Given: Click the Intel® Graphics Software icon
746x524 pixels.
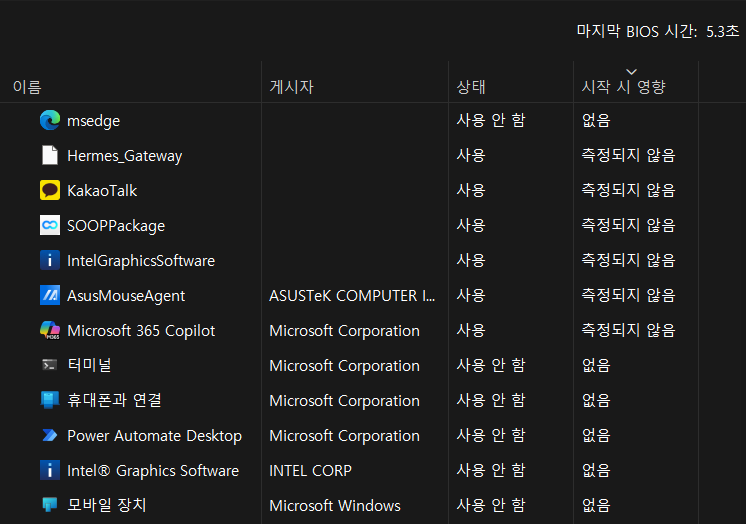Looking at the screenshot, I should (x=50, y=470).
